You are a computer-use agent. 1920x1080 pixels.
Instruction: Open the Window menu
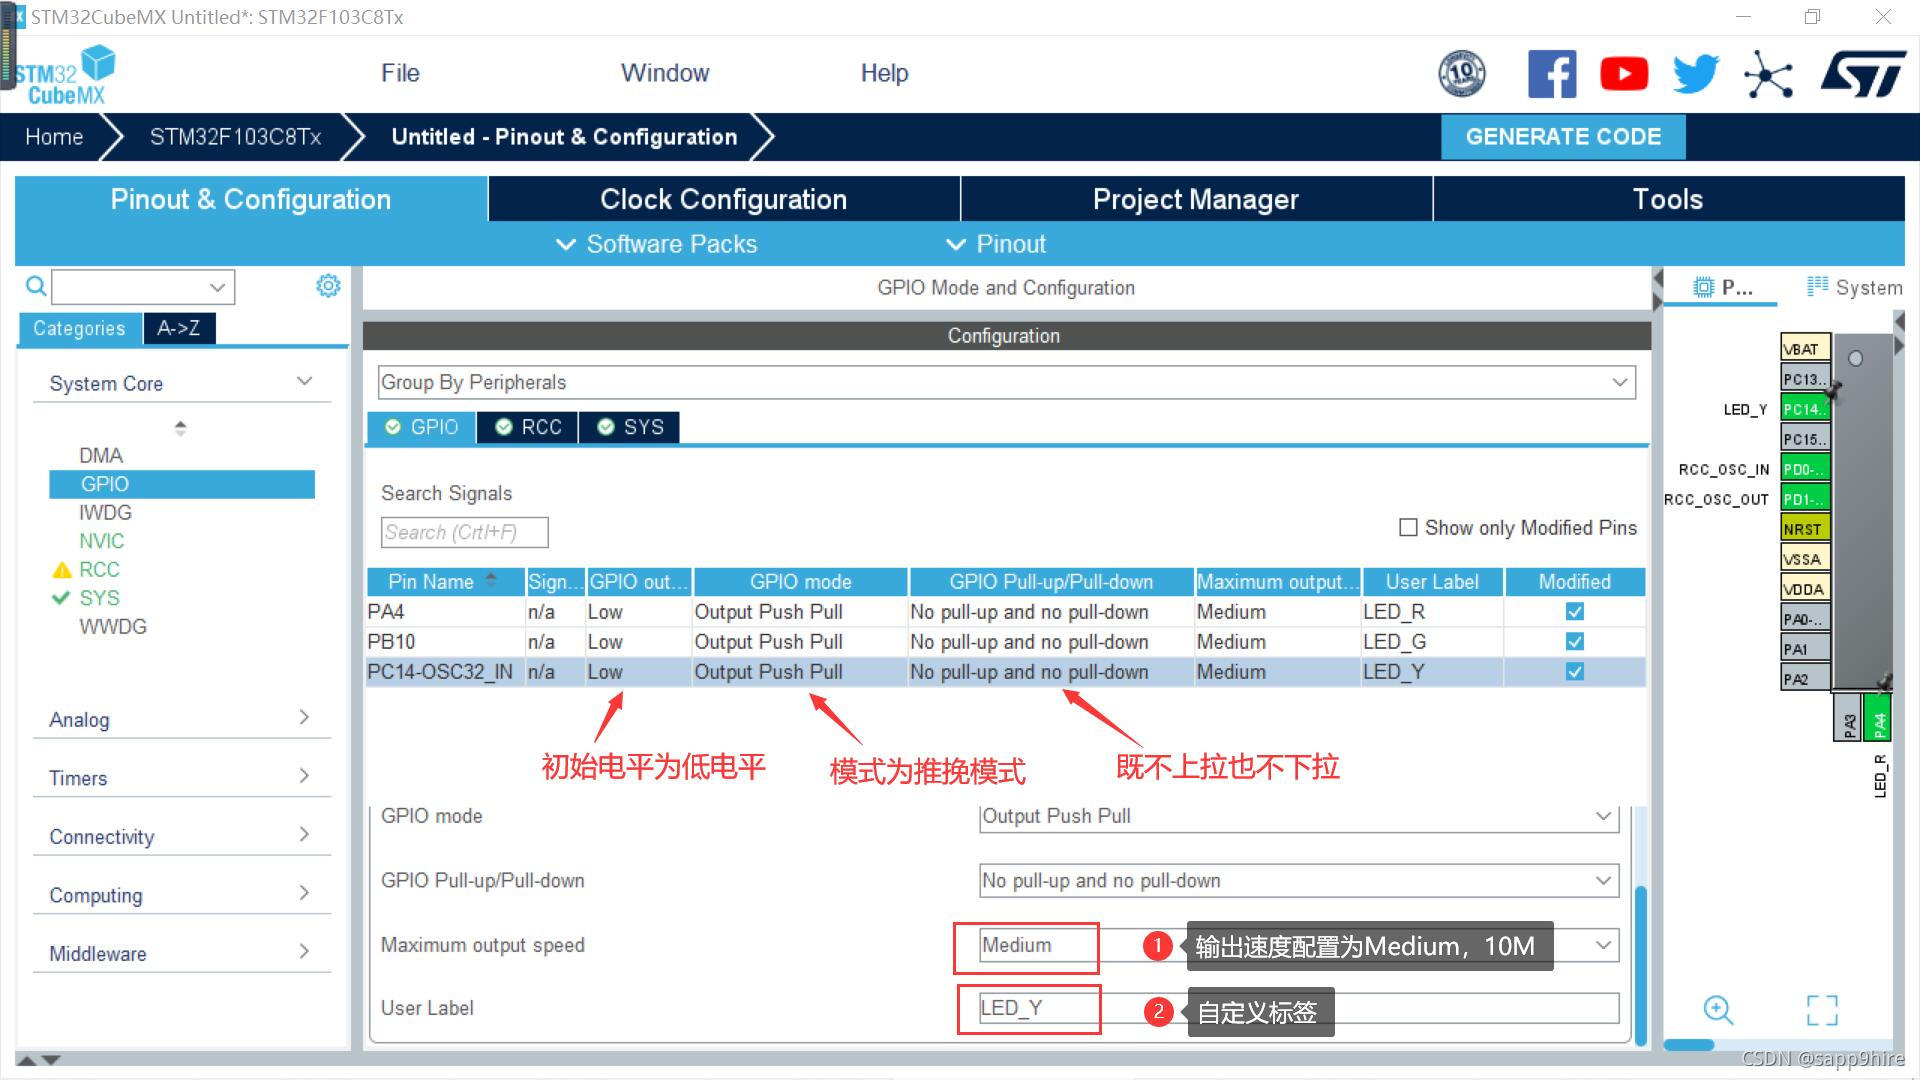point(665,73)
